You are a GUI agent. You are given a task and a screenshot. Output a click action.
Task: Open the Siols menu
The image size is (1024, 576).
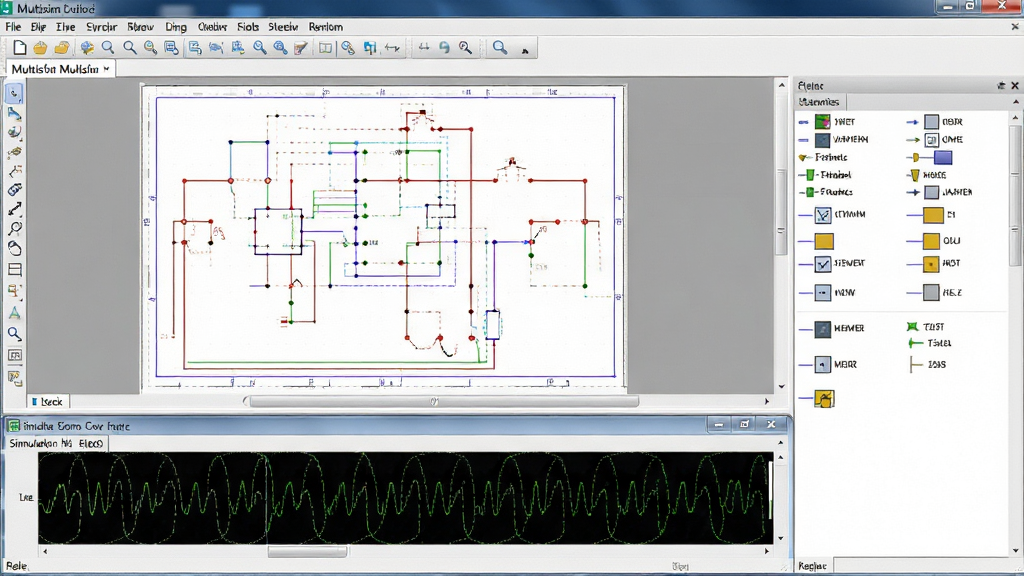coord(248,27)
